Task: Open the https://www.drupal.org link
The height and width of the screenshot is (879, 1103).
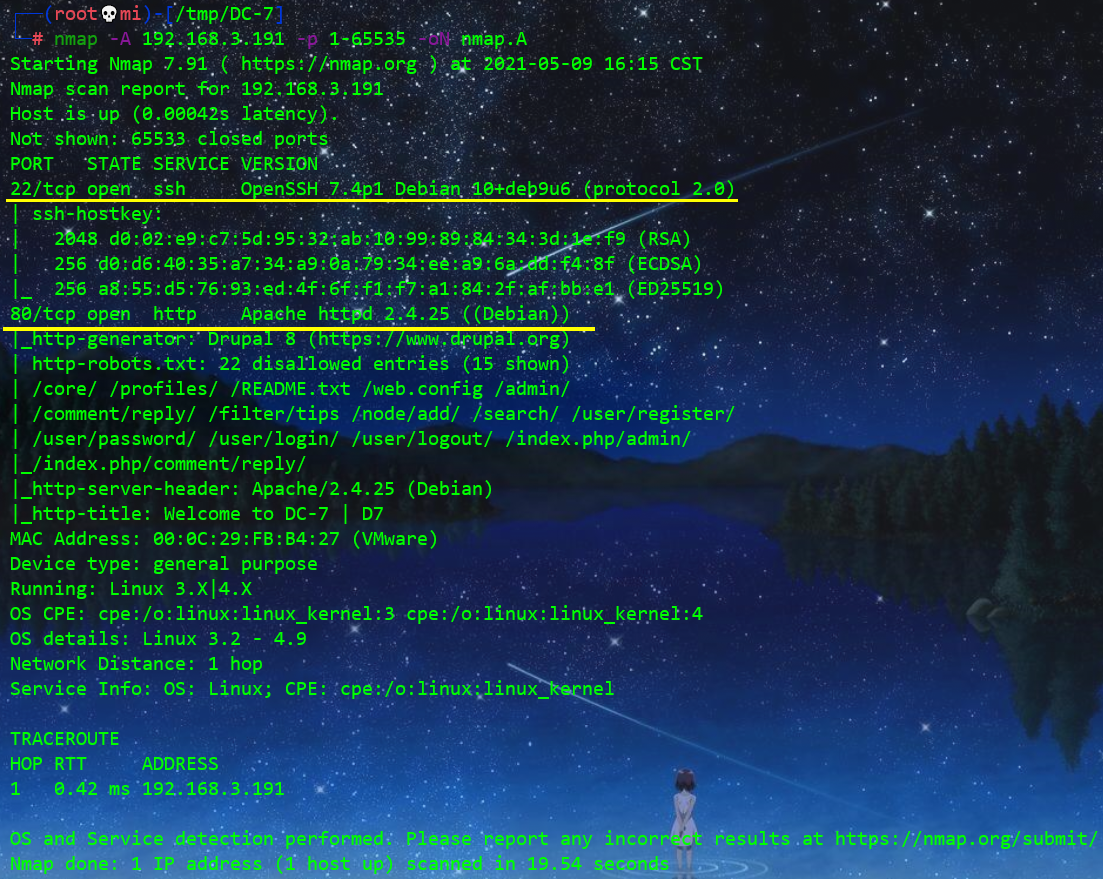Action: [439, 339]
